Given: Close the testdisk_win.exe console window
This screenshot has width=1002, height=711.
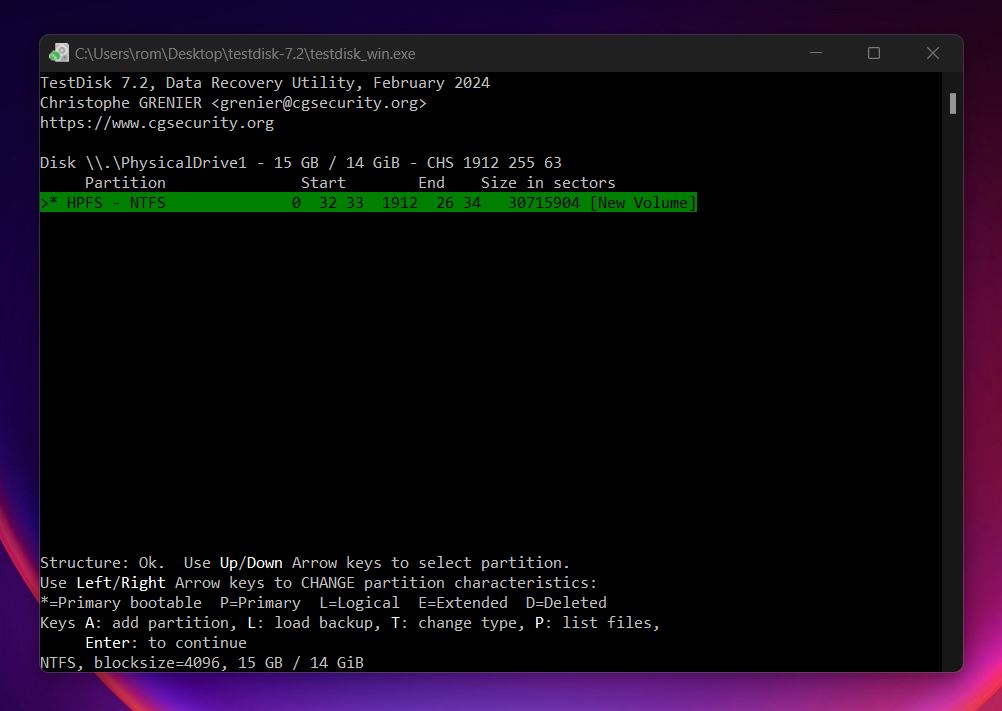Looking at the screenshot, I should click(x=932, y=53).
